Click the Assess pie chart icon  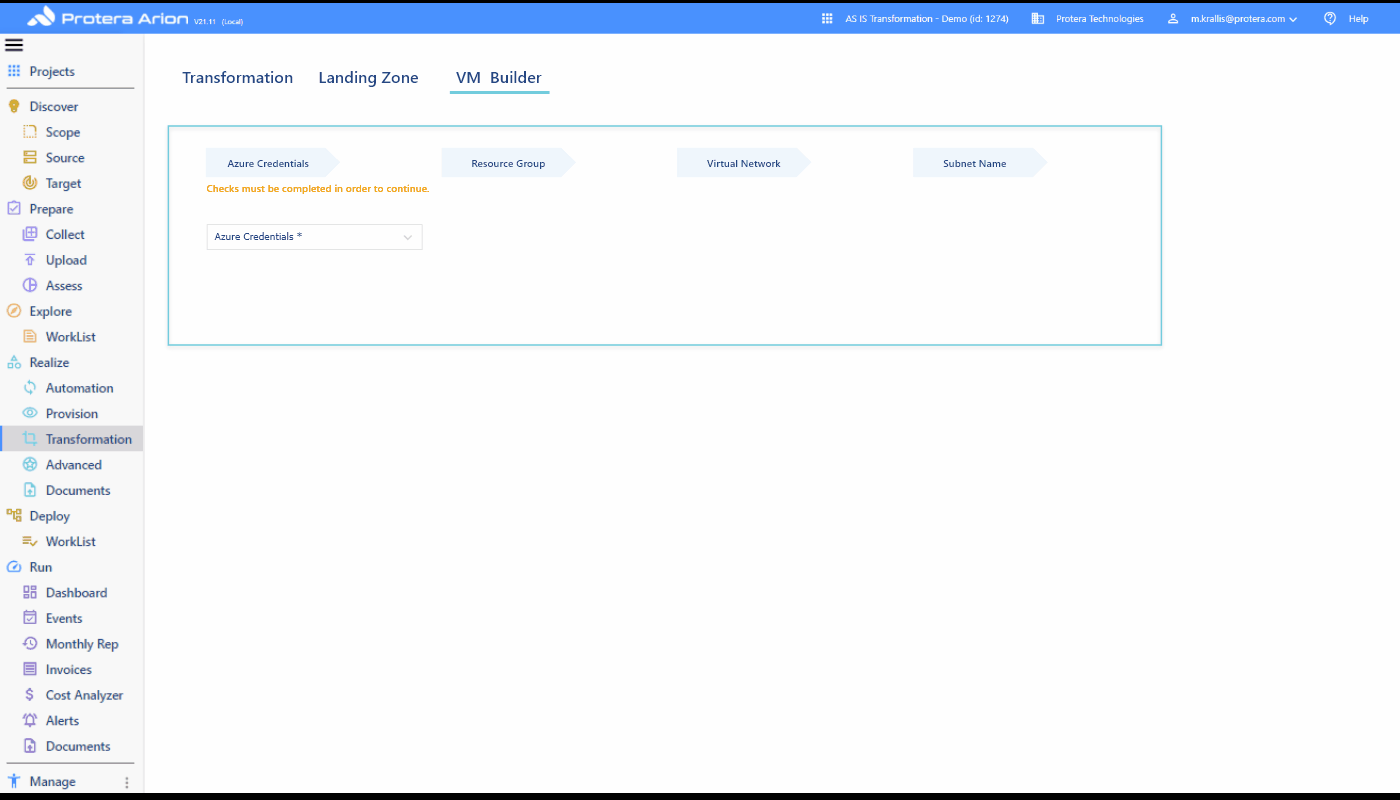pyautogui.click(x=30, y=285)
